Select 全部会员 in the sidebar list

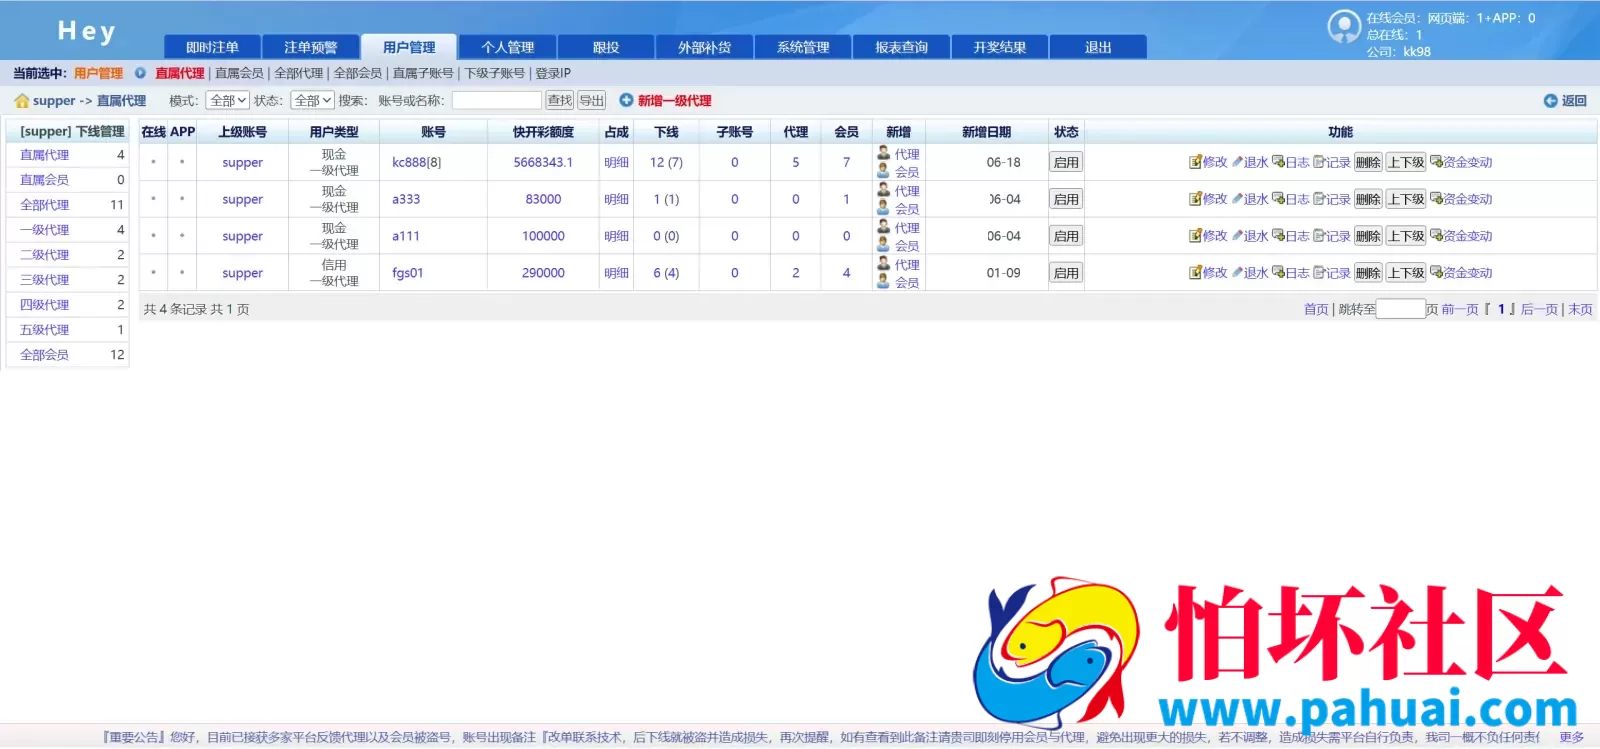[x=45, y=355]
